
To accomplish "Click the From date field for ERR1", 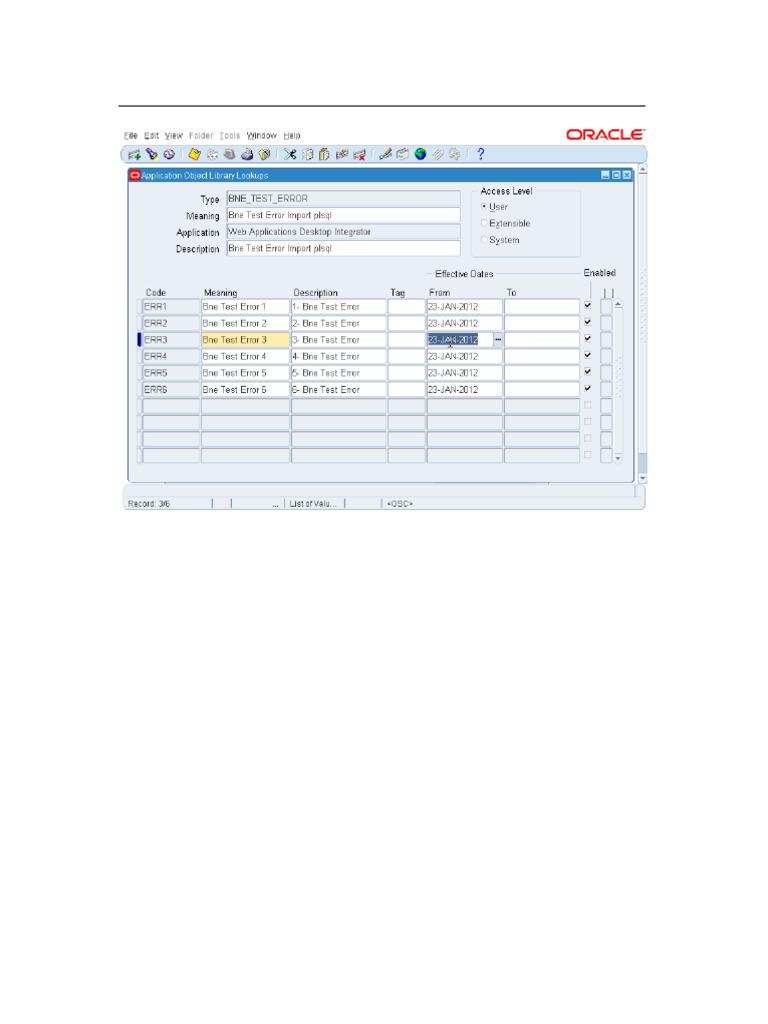I will point(465,307).
